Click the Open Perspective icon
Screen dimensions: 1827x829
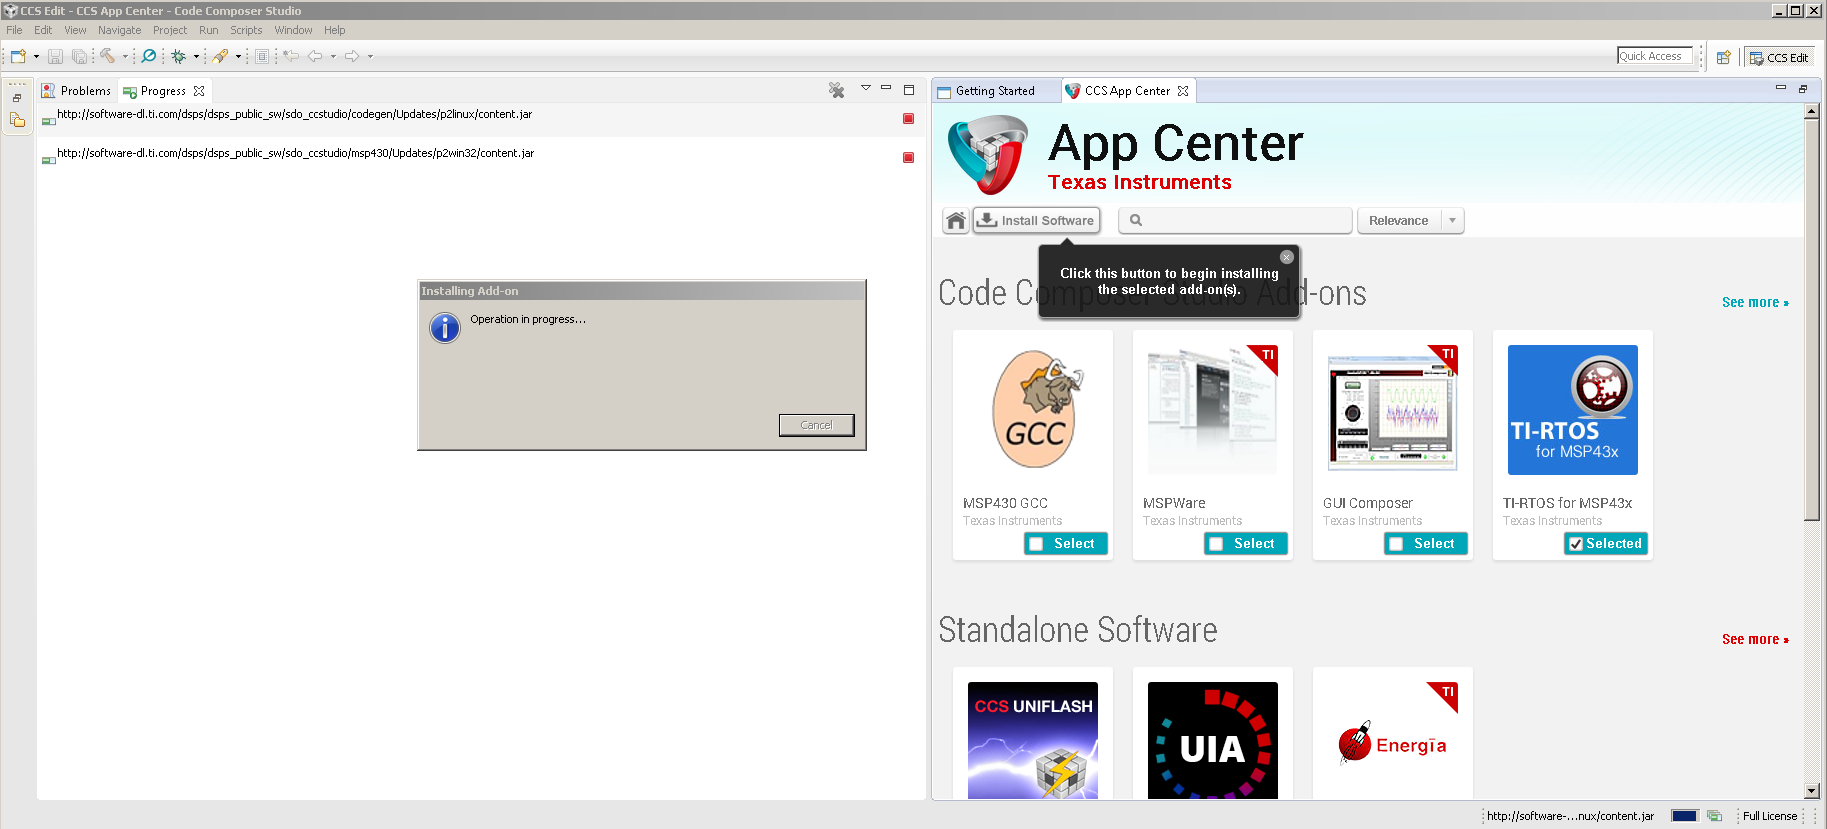point(1724,57)
